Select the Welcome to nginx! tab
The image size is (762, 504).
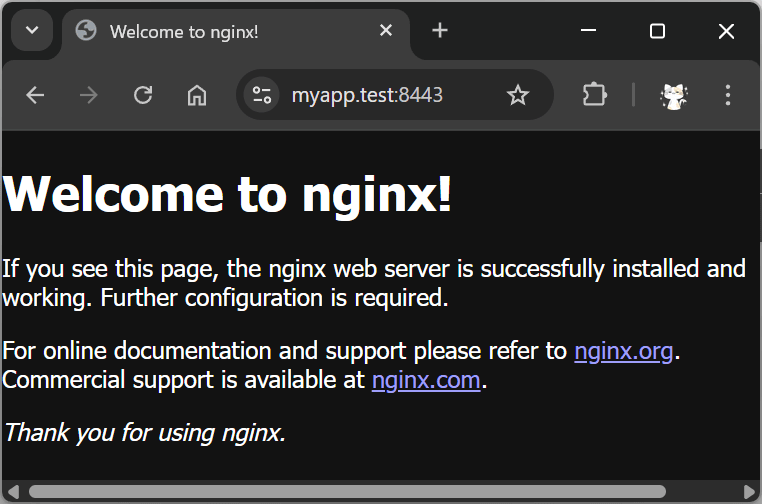click(x=200, y=31)
